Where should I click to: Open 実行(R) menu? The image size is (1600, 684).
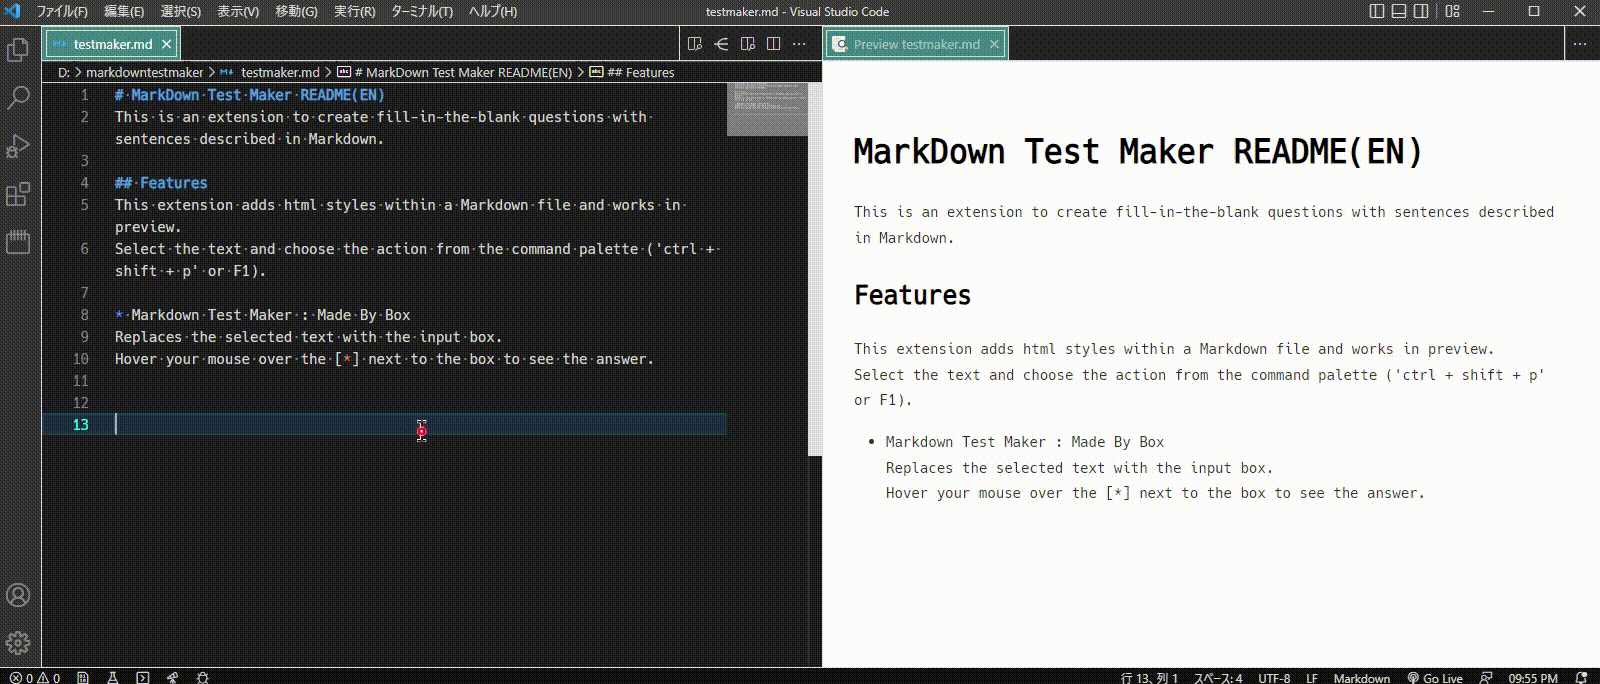[354, 11]
